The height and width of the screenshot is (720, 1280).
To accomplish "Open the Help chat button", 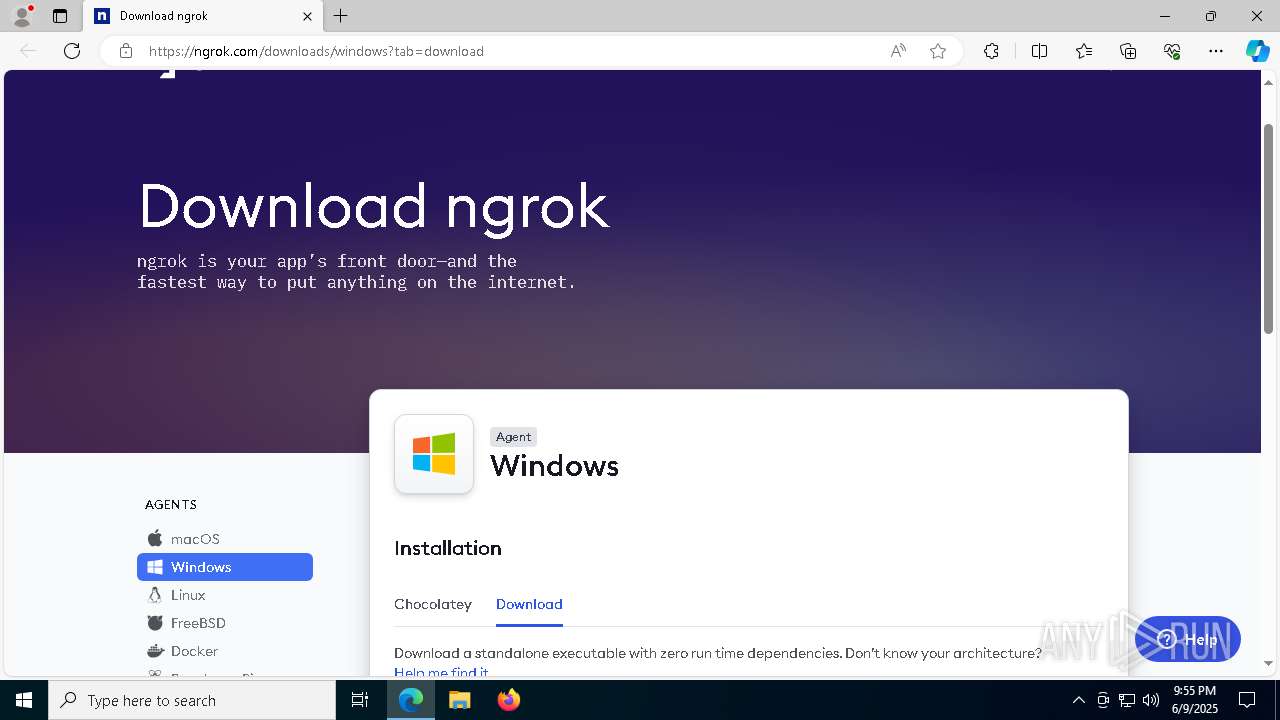I will pyautogui.click(x=1188, y=639).
